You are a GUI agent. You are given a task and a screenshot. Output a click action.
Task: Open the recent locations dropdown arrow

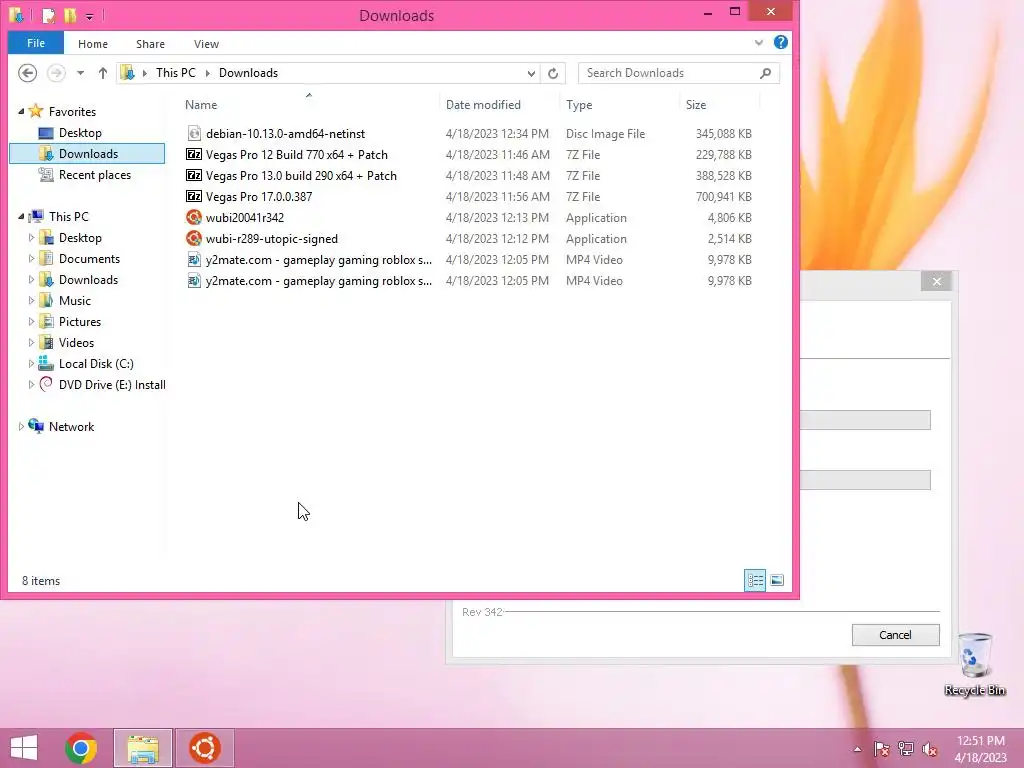coord(80,73)
